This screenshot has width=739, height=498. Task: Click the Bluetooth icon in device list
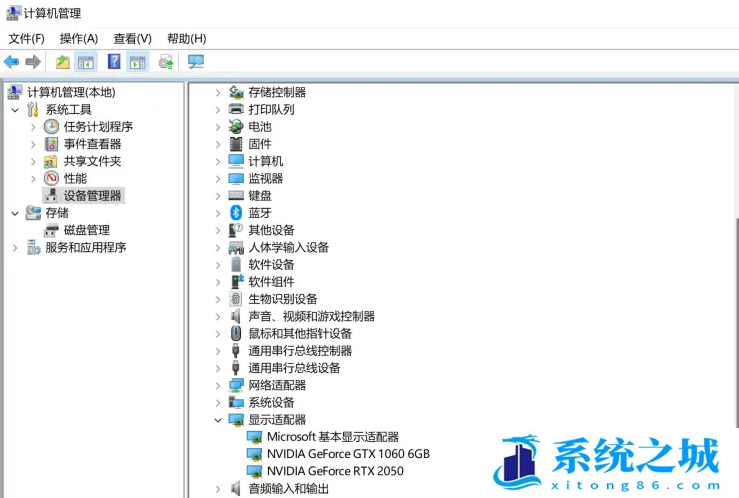(236, 213)
